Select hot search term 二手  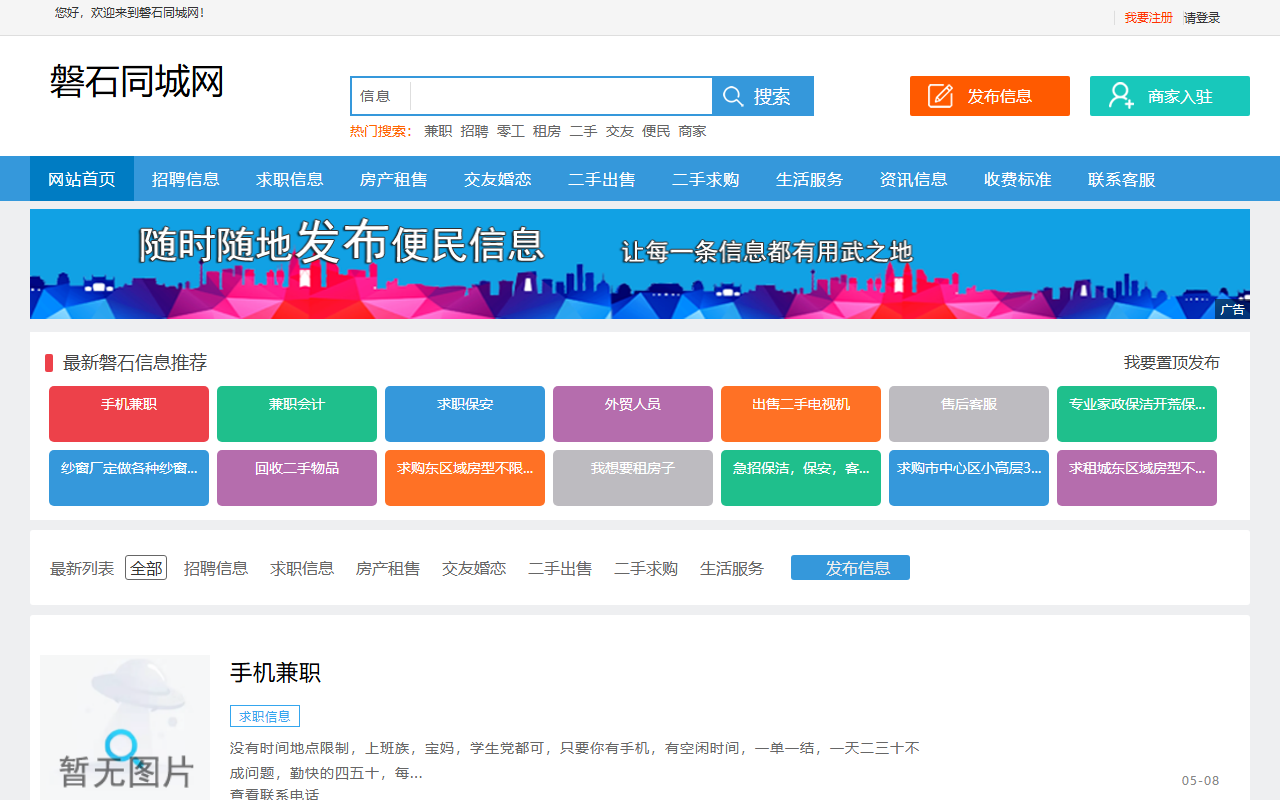coord(583,131)
